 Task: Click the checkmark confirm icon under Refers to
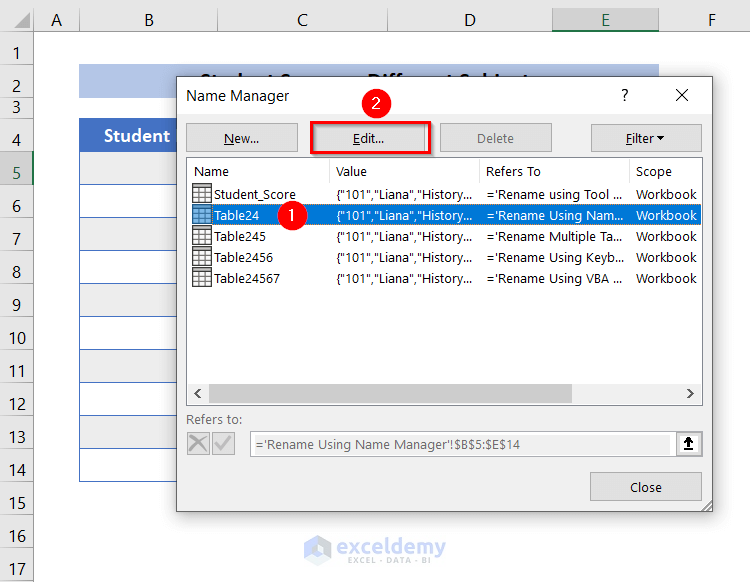(223, 444)
